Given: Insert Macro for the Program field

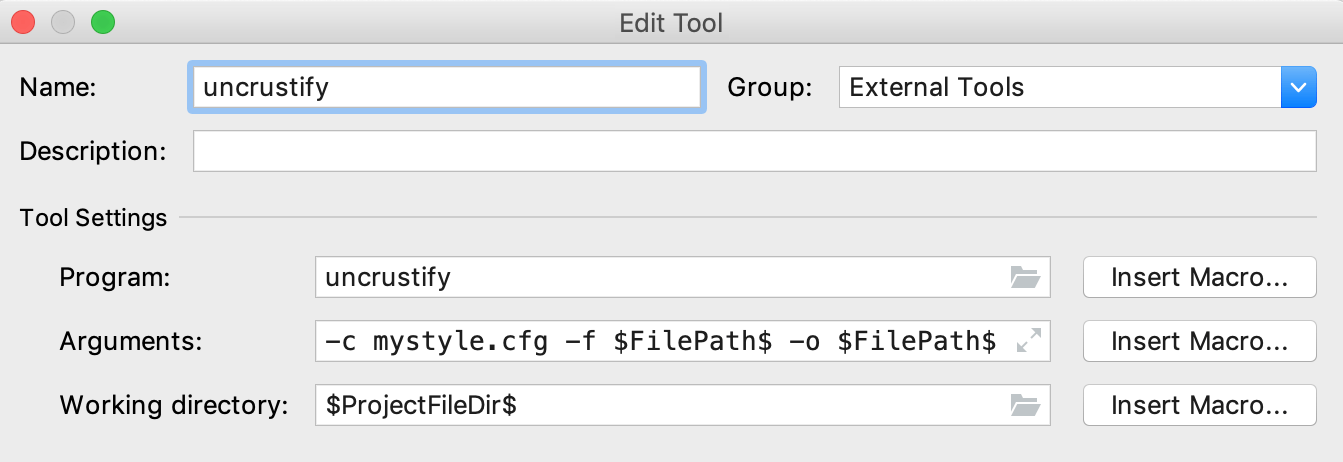Looking at the screenshot, I should [1199, 277].
